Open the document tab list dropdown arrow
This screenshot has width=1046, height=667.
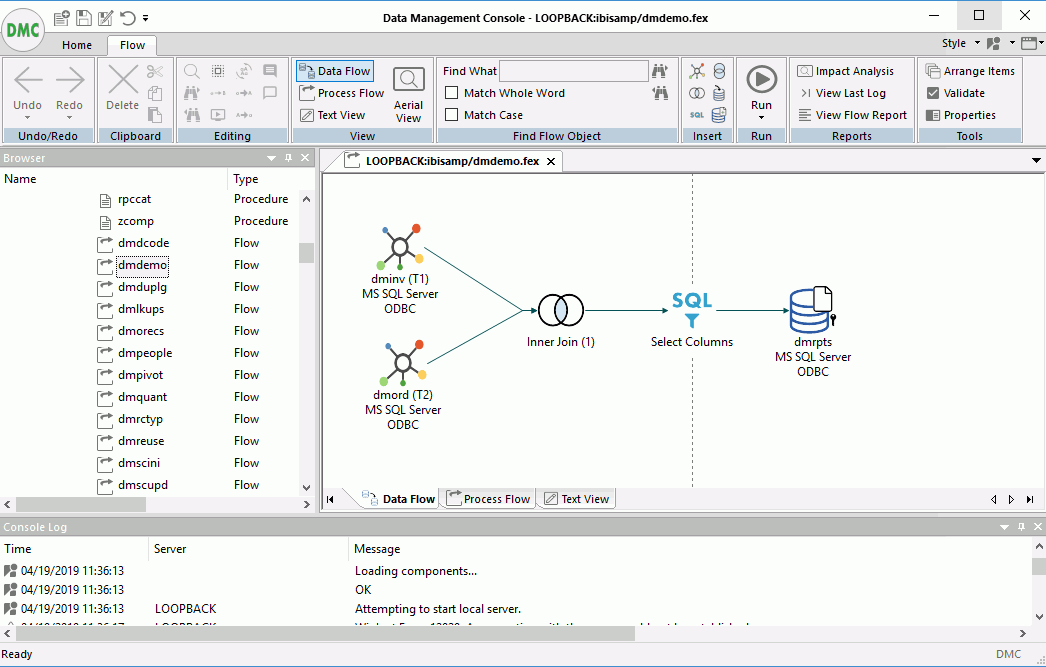point(1035,160)
